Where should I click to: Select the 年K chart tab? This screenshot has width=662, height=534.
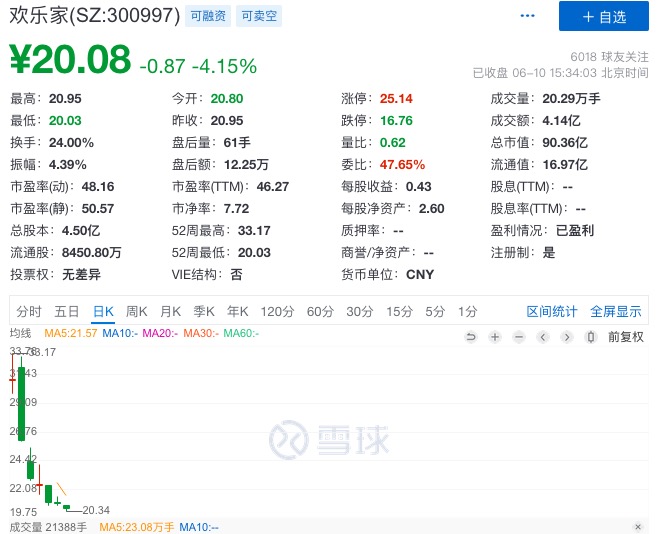pyautogui.click(x=238, y=312)
